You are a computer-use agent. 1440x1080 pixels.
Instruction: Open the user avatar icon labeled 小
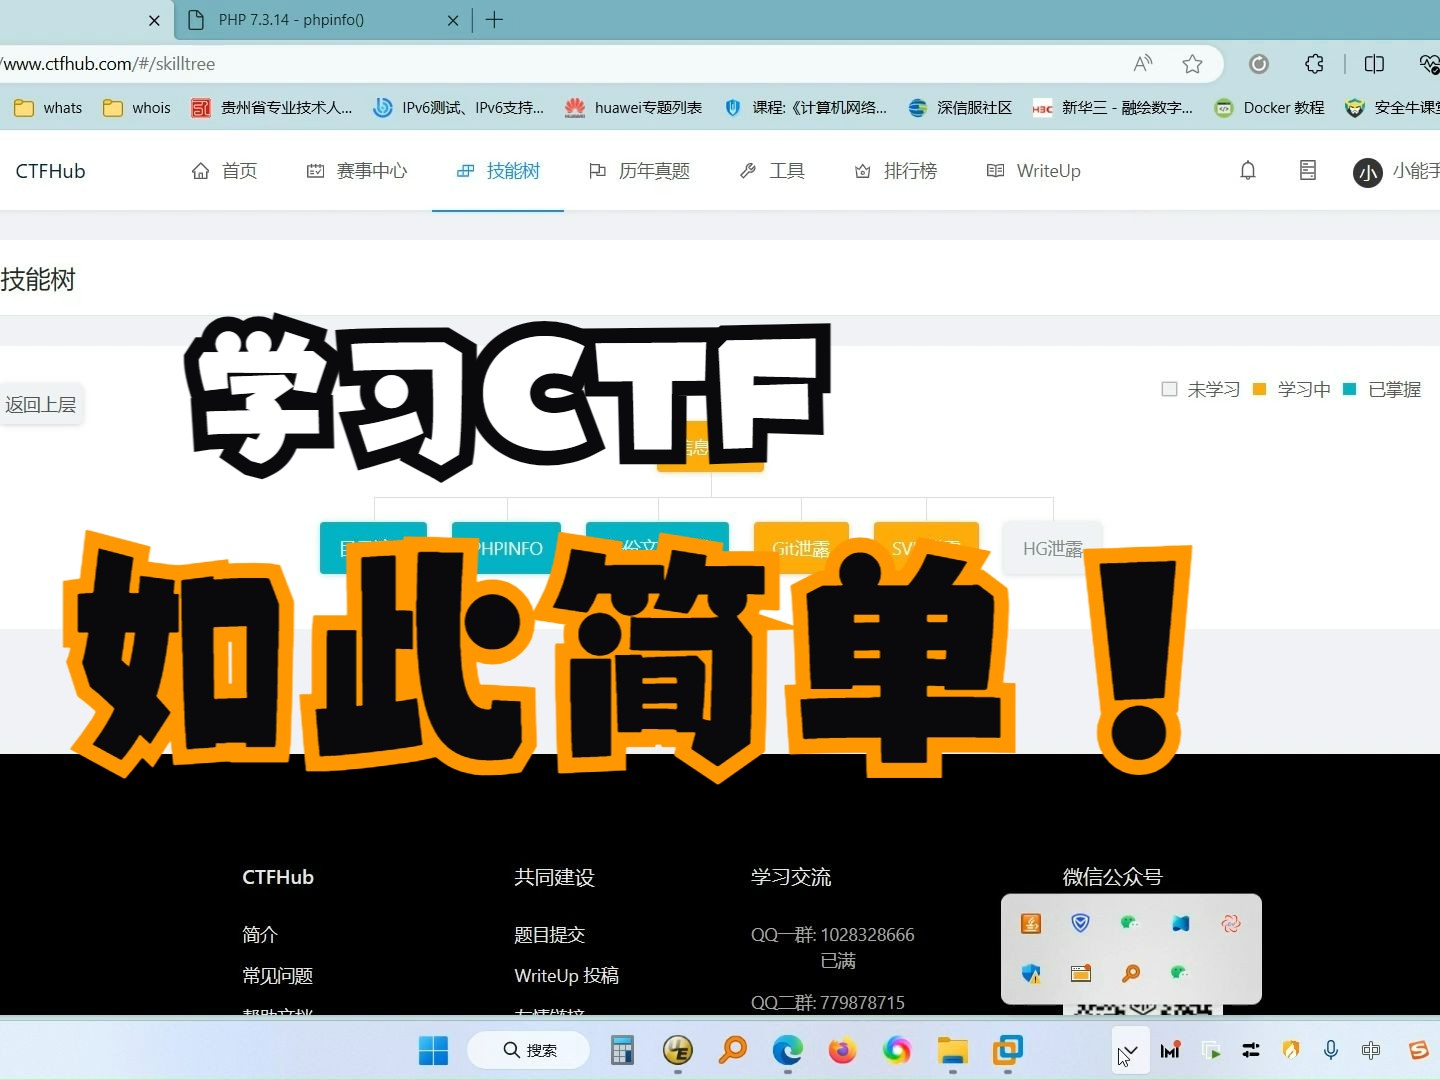[x=1367, y=173]
